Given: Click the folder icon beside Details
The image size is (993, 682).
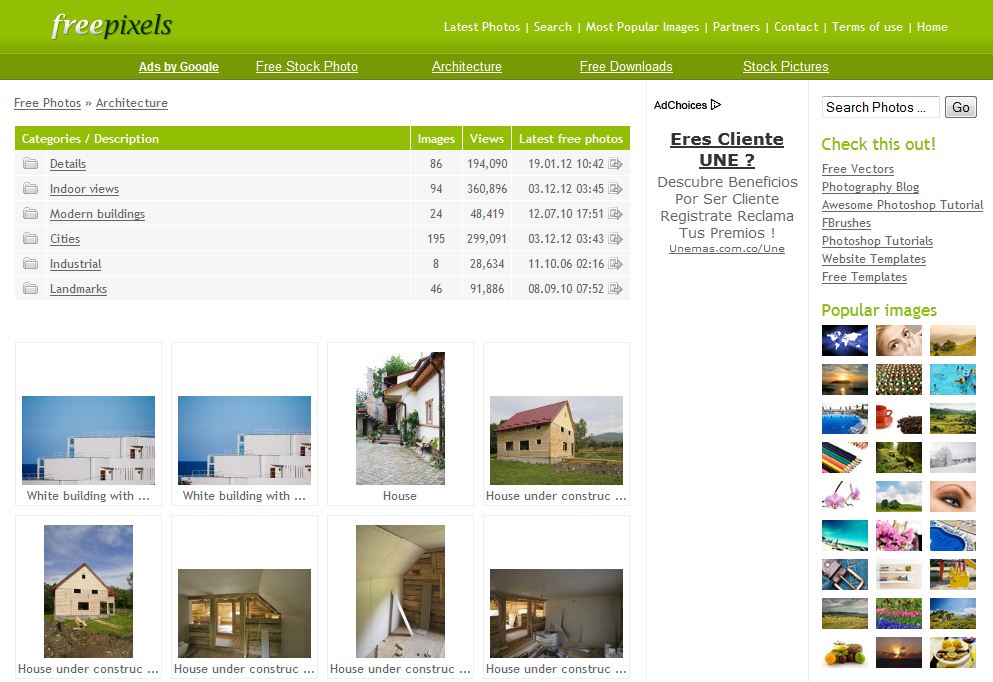Looking at the screenshot, I should pos(30,163).
